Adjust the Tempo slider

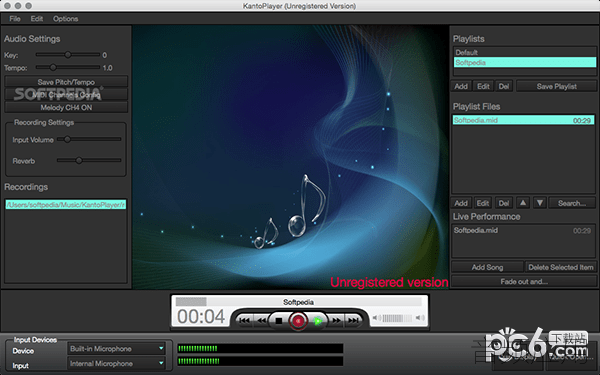[x=68, y=67]
